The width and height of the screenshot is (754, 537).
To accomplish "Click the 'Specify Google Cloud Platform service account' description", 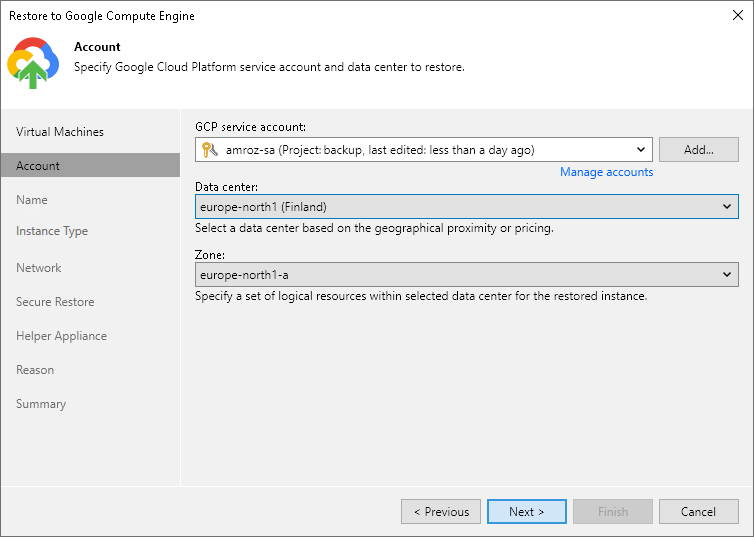I will [269, 67].
